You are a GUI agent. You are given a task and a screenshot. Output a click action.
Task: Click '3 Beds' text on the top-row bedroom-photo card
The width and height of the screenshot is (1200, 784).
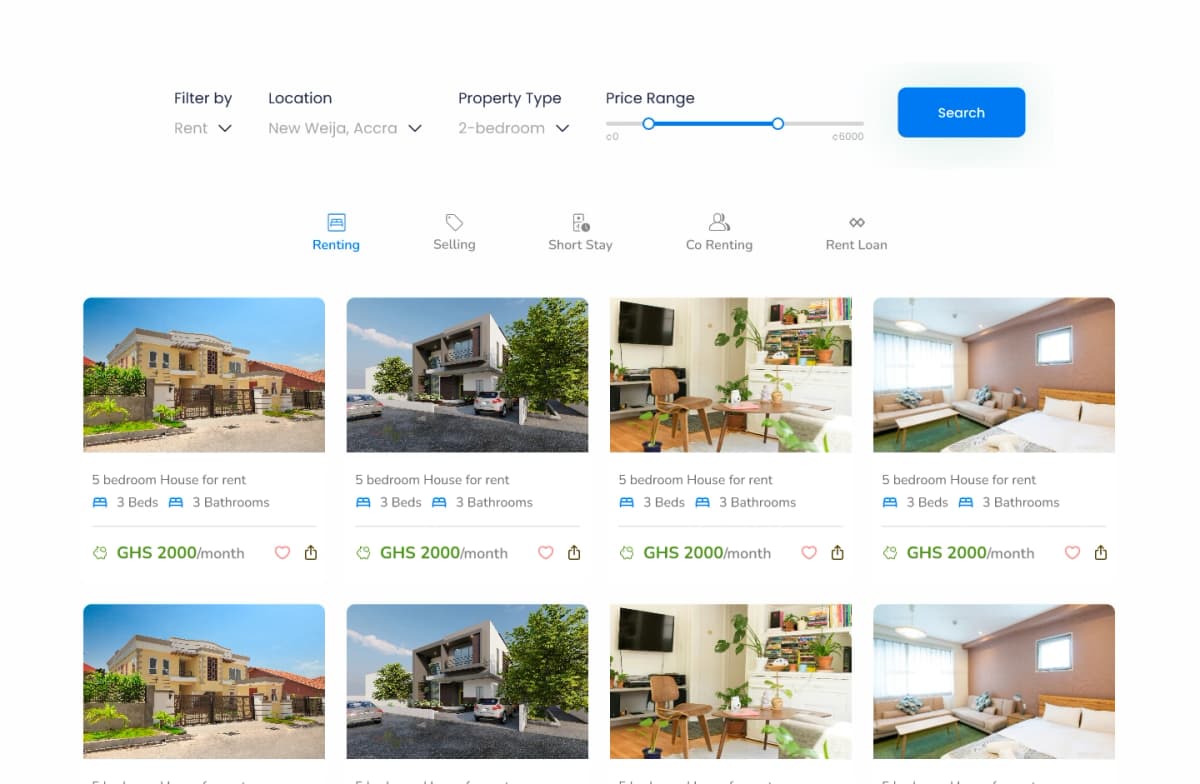click(x=927, y=502)
